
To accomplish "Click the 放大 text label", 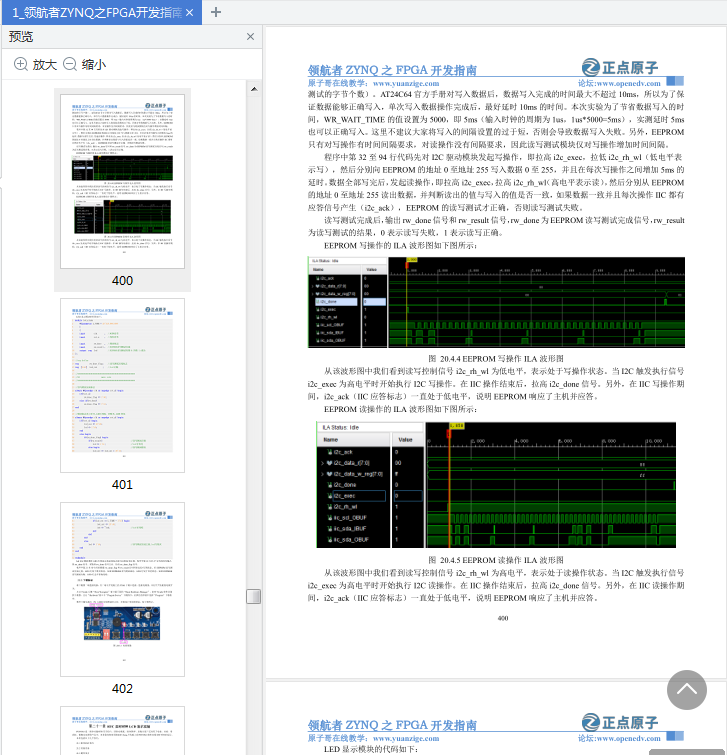I will point(45,65).
